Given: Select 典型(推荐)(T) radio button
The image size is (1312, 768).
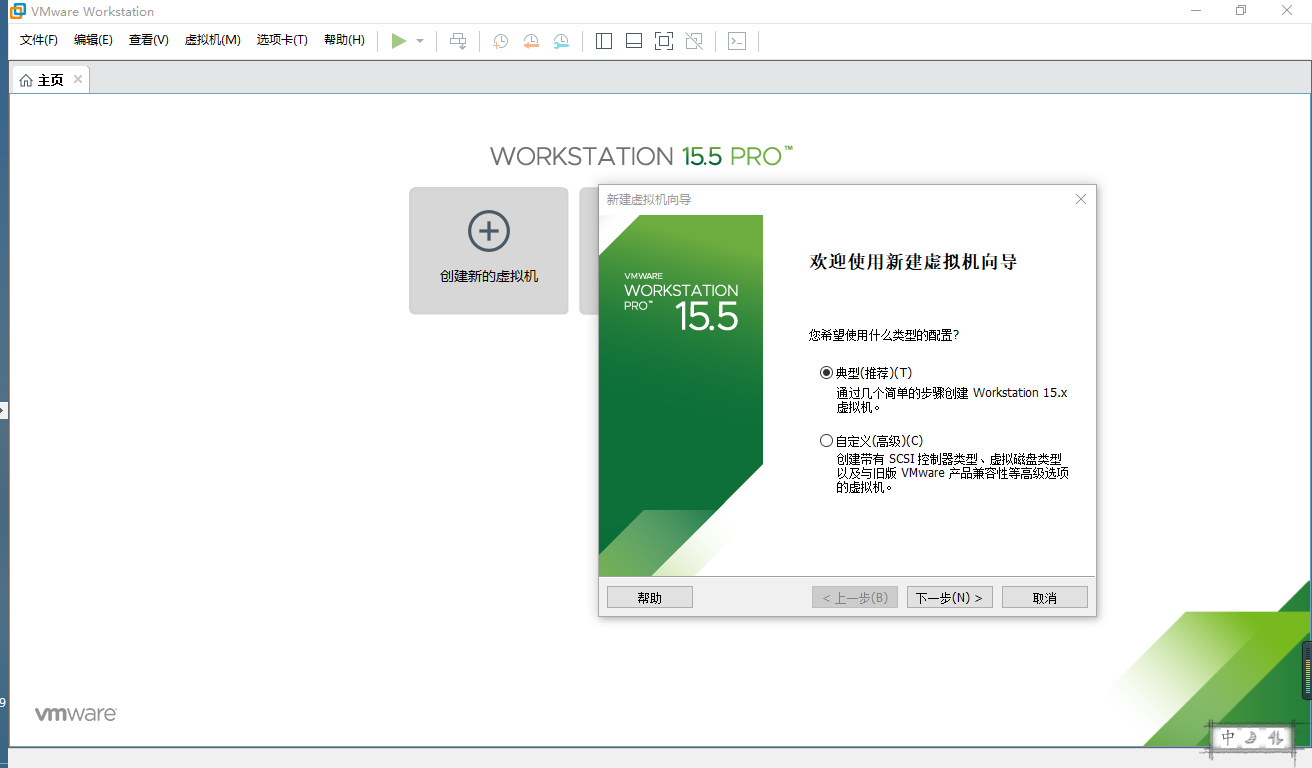Looking at the screenshot, I should (826, 372).
